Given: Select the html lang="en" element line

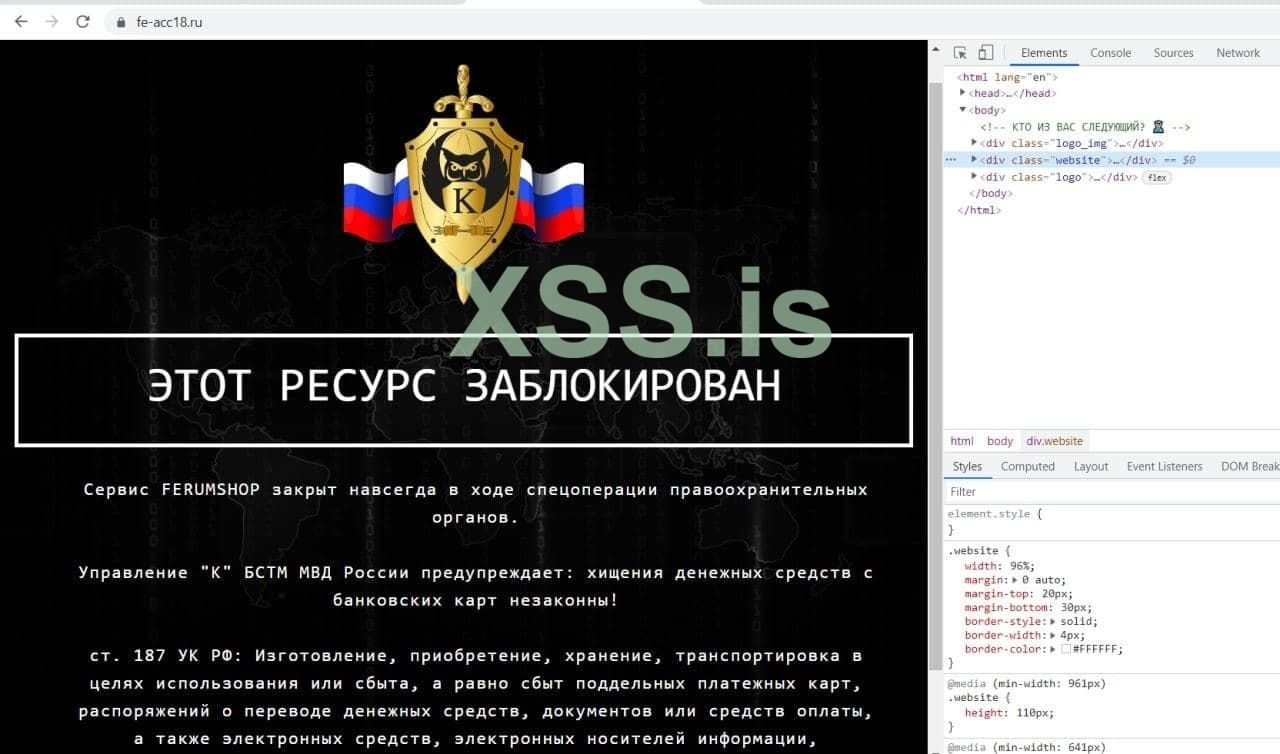Looking at the screenshot, I should pyautogui.click(x=1007, y=77).
